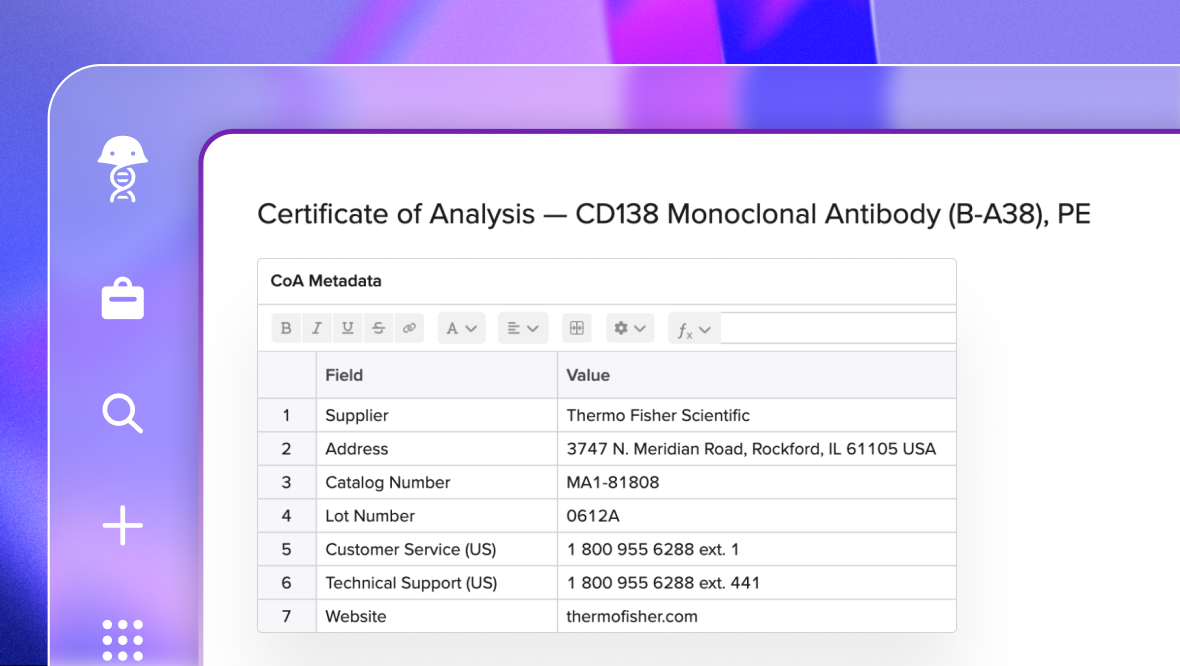Insert a hyperlink using the link icon
The height and width of the screenshot is (666, 1180).
tap(409, 328)
